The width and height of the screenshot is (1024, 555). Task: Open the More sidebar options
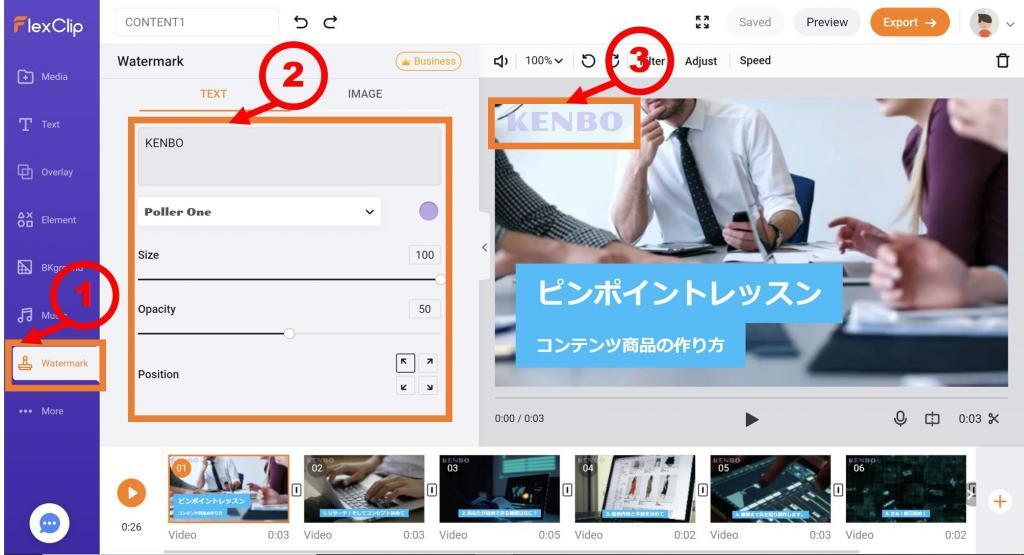(x=42, y=411)
